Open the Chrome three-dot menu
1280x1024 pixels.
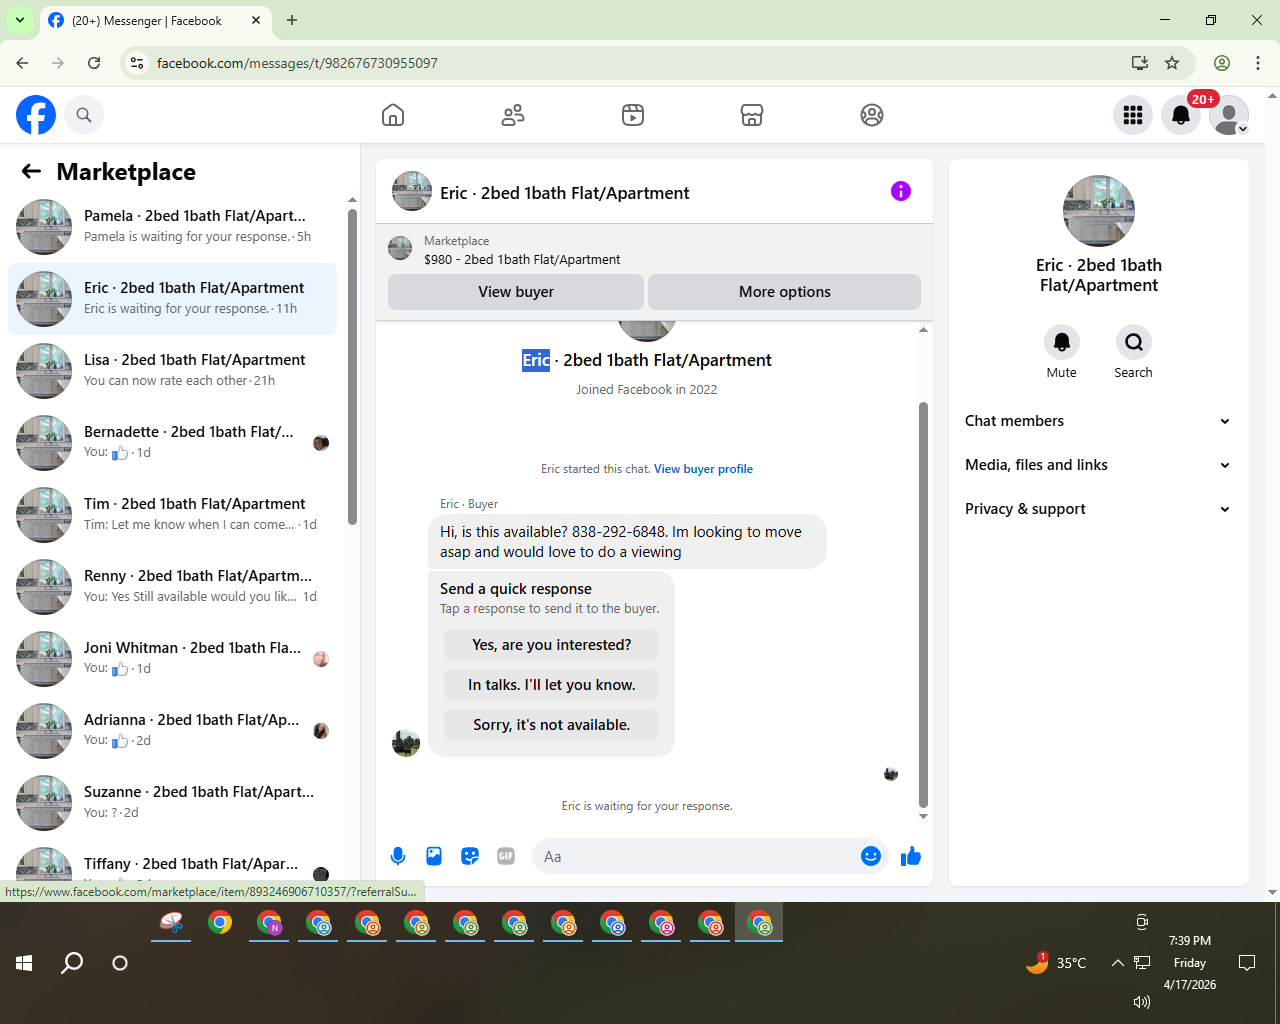(x=1258, y=63)
